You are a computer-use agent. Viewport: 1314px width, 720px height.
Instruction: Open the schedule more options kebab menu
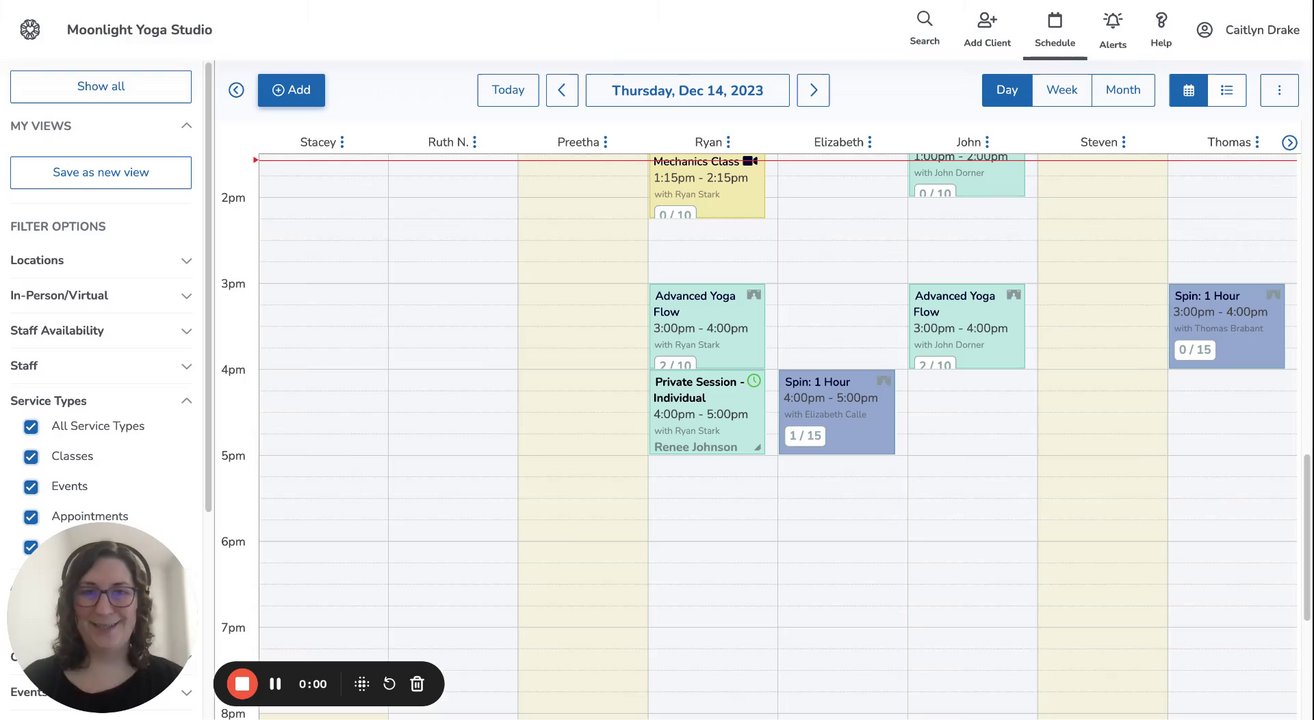point(1279,90)
